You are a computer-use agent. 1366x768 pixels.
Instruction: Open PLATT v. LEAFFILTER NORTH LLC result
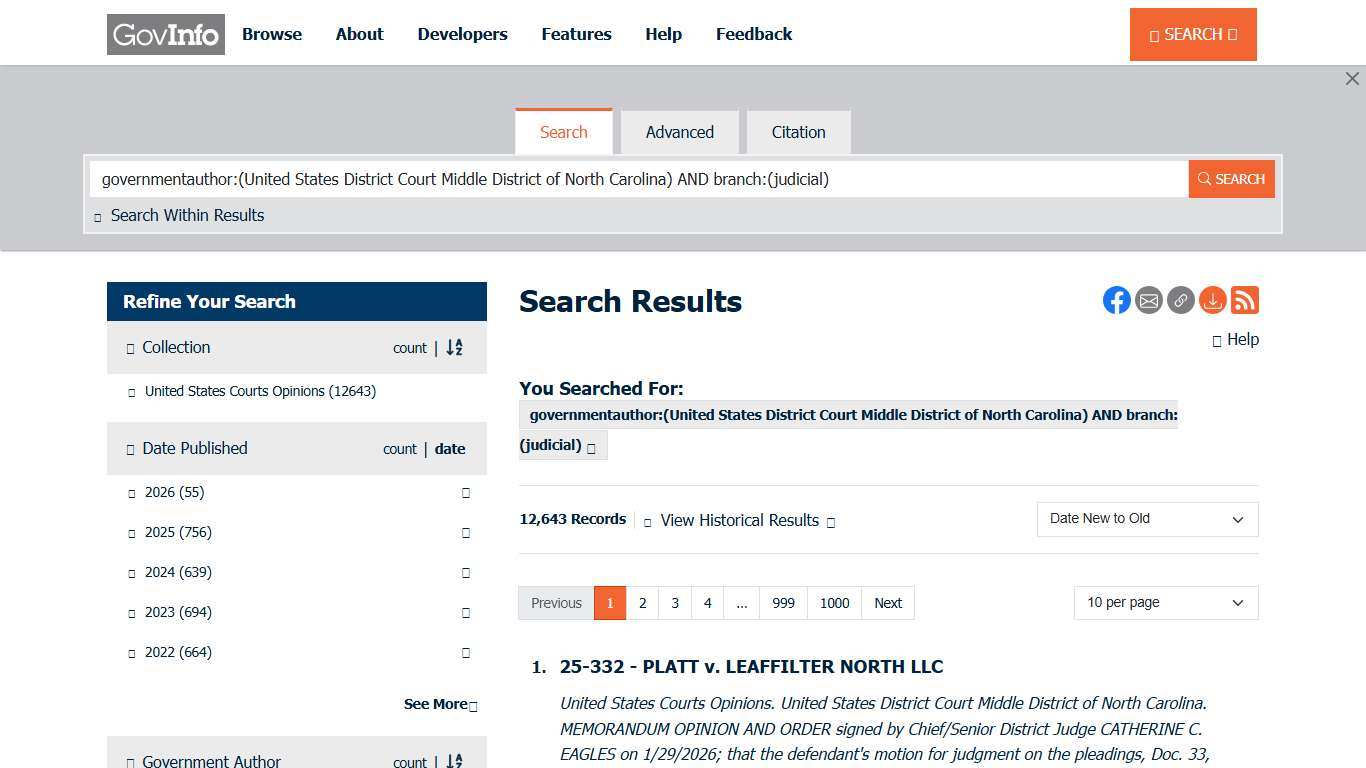(x=751, y=666)
